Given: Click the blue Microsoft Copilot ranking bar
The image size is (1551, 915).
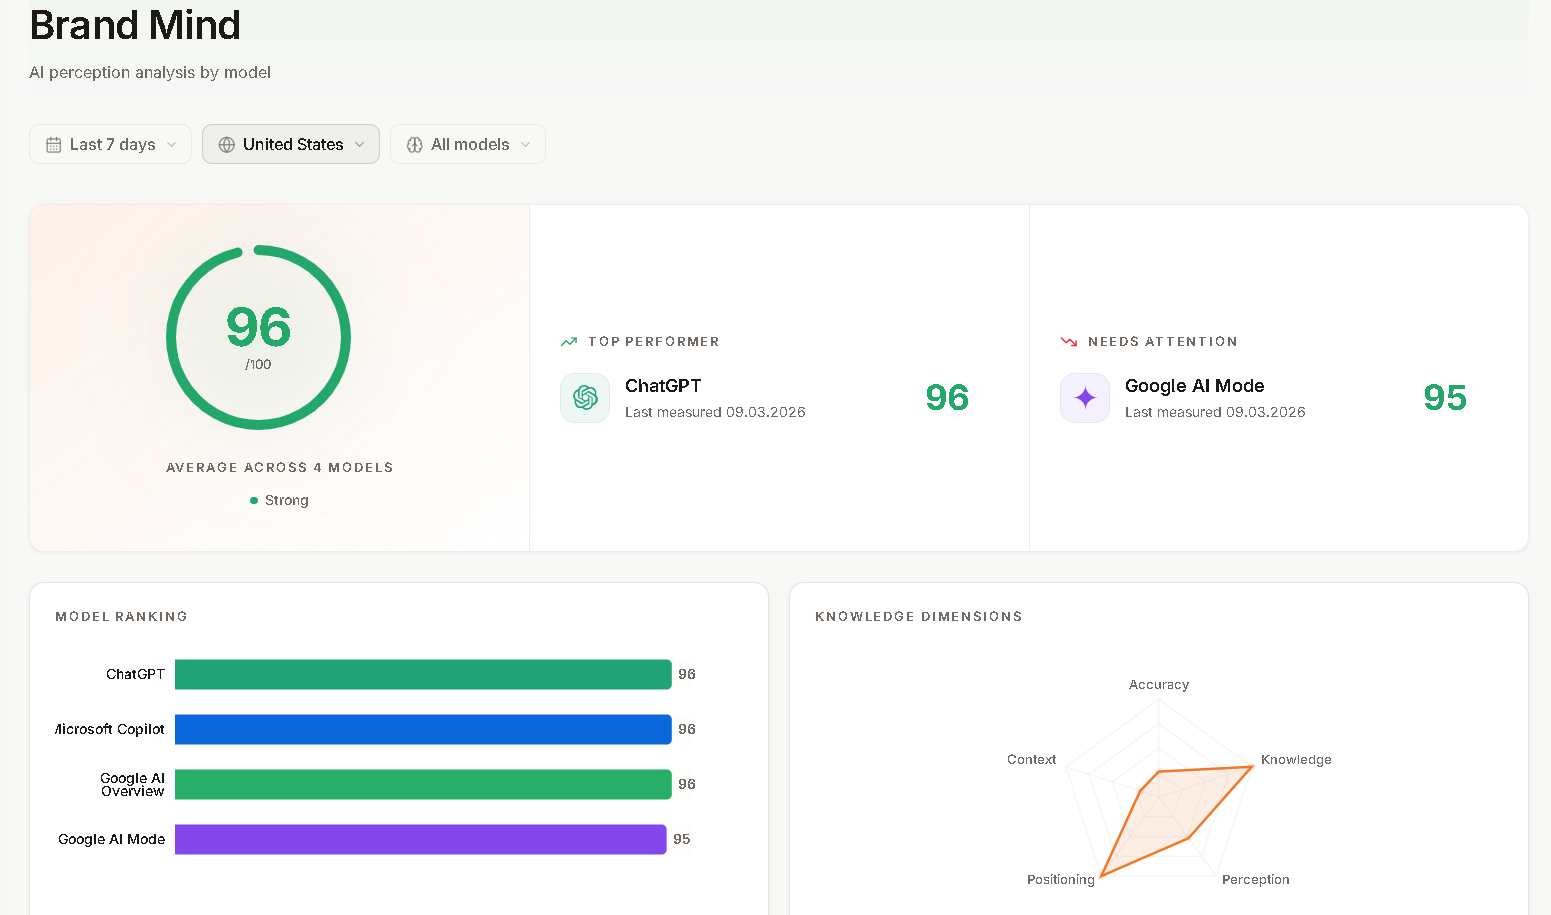Looking at the screenshot, I should pos(423,729).
